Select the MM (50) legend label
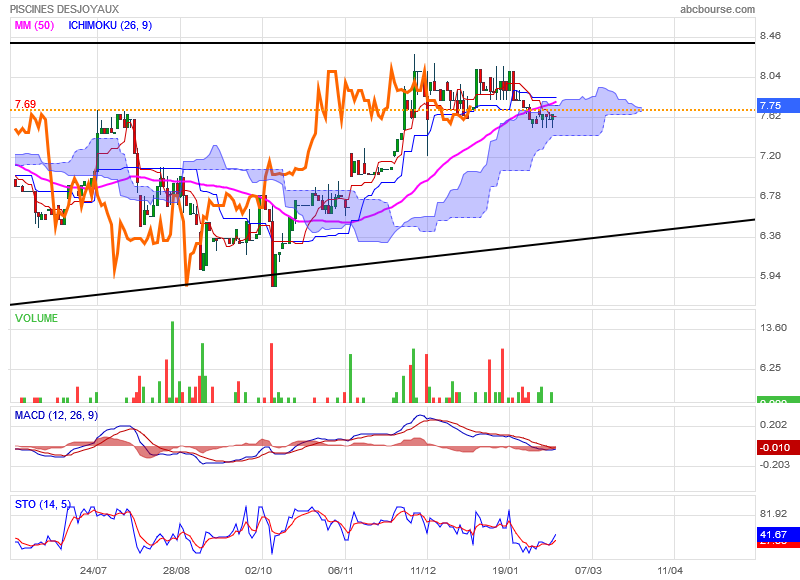 click(34, 26)
